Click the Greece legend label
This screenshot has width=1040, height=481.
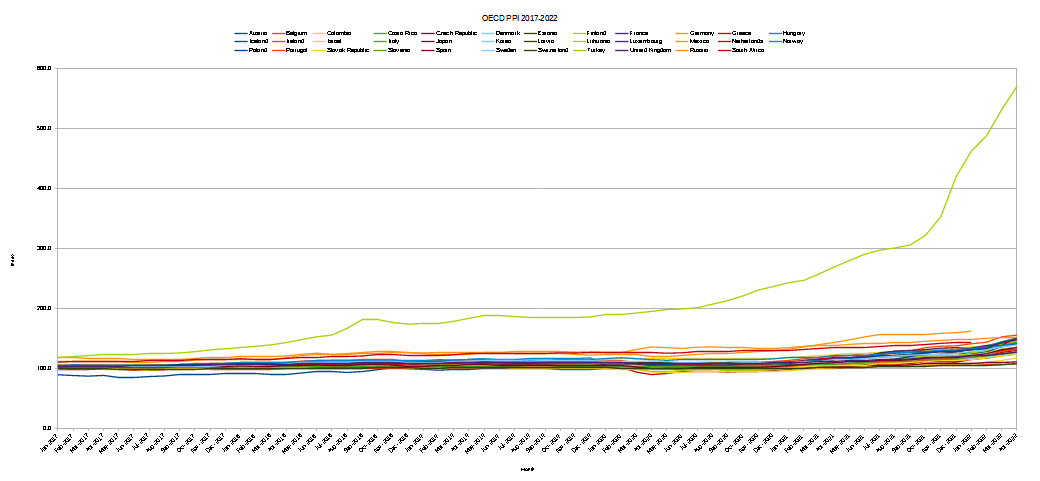coord(742,33)
